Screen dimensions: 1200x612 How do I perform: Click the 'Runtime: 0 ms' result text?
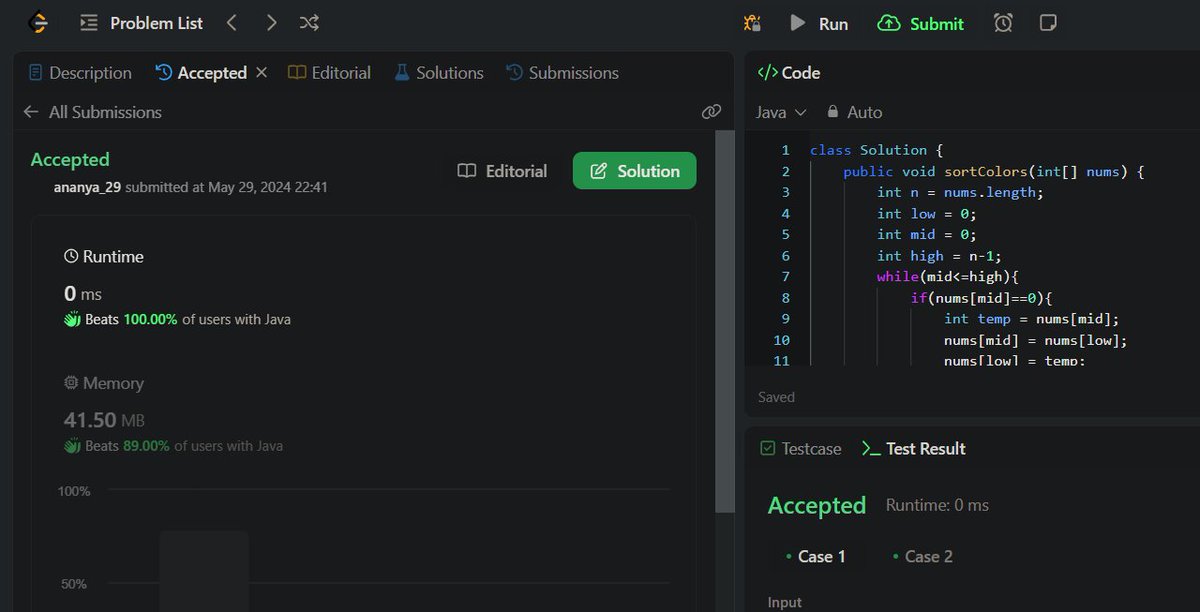tap(937, 506)
